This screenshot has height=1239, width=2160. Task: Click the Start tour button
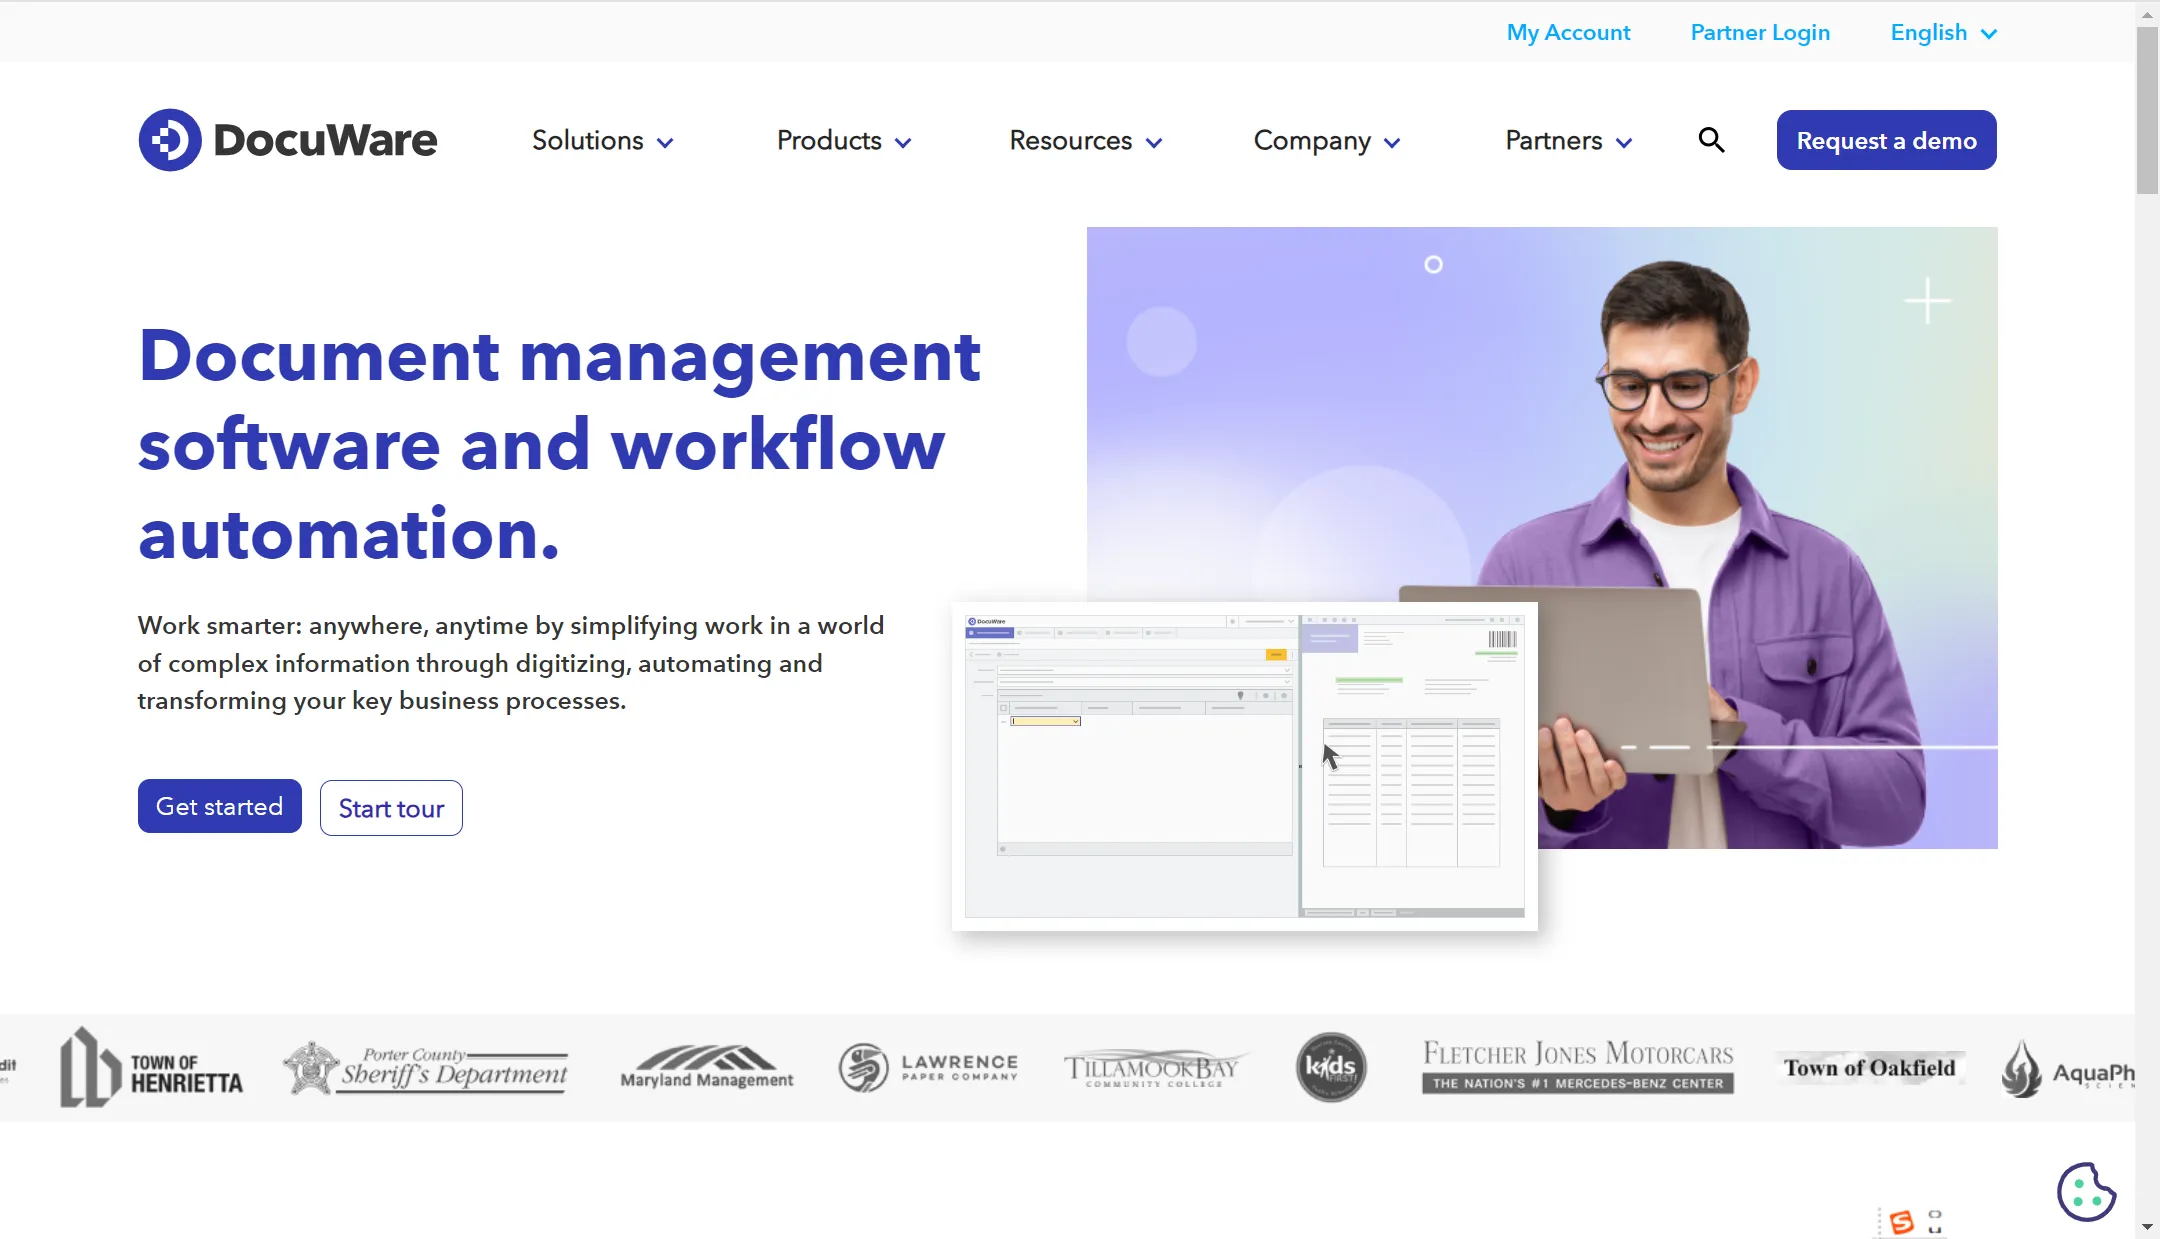pos(392,807)
